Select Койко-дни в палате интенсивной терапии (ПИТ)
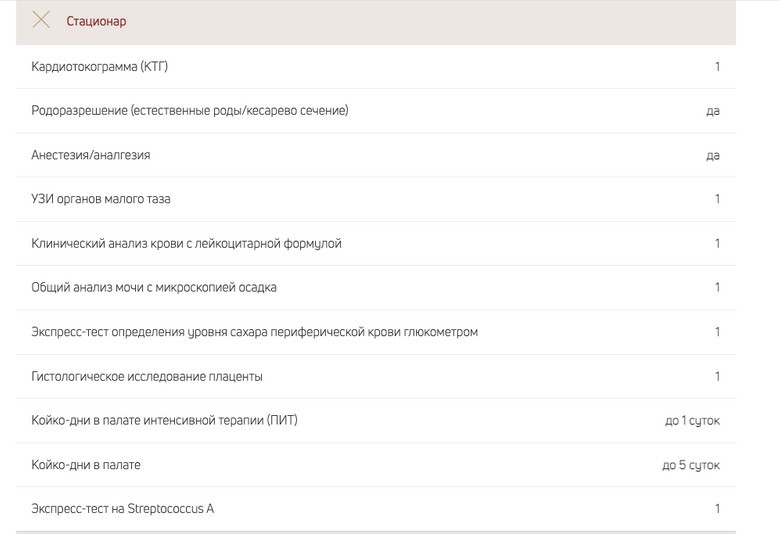The height and width of the screenshot is (534, 780). pyautogui.click(x=165, y=420)
